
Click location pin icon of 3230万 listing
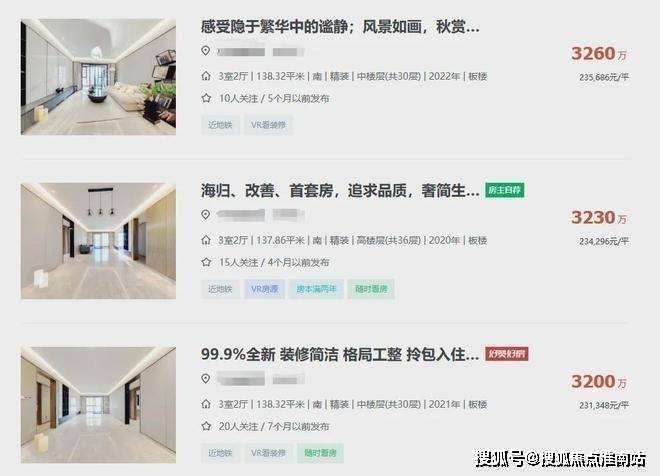point(205,215)
